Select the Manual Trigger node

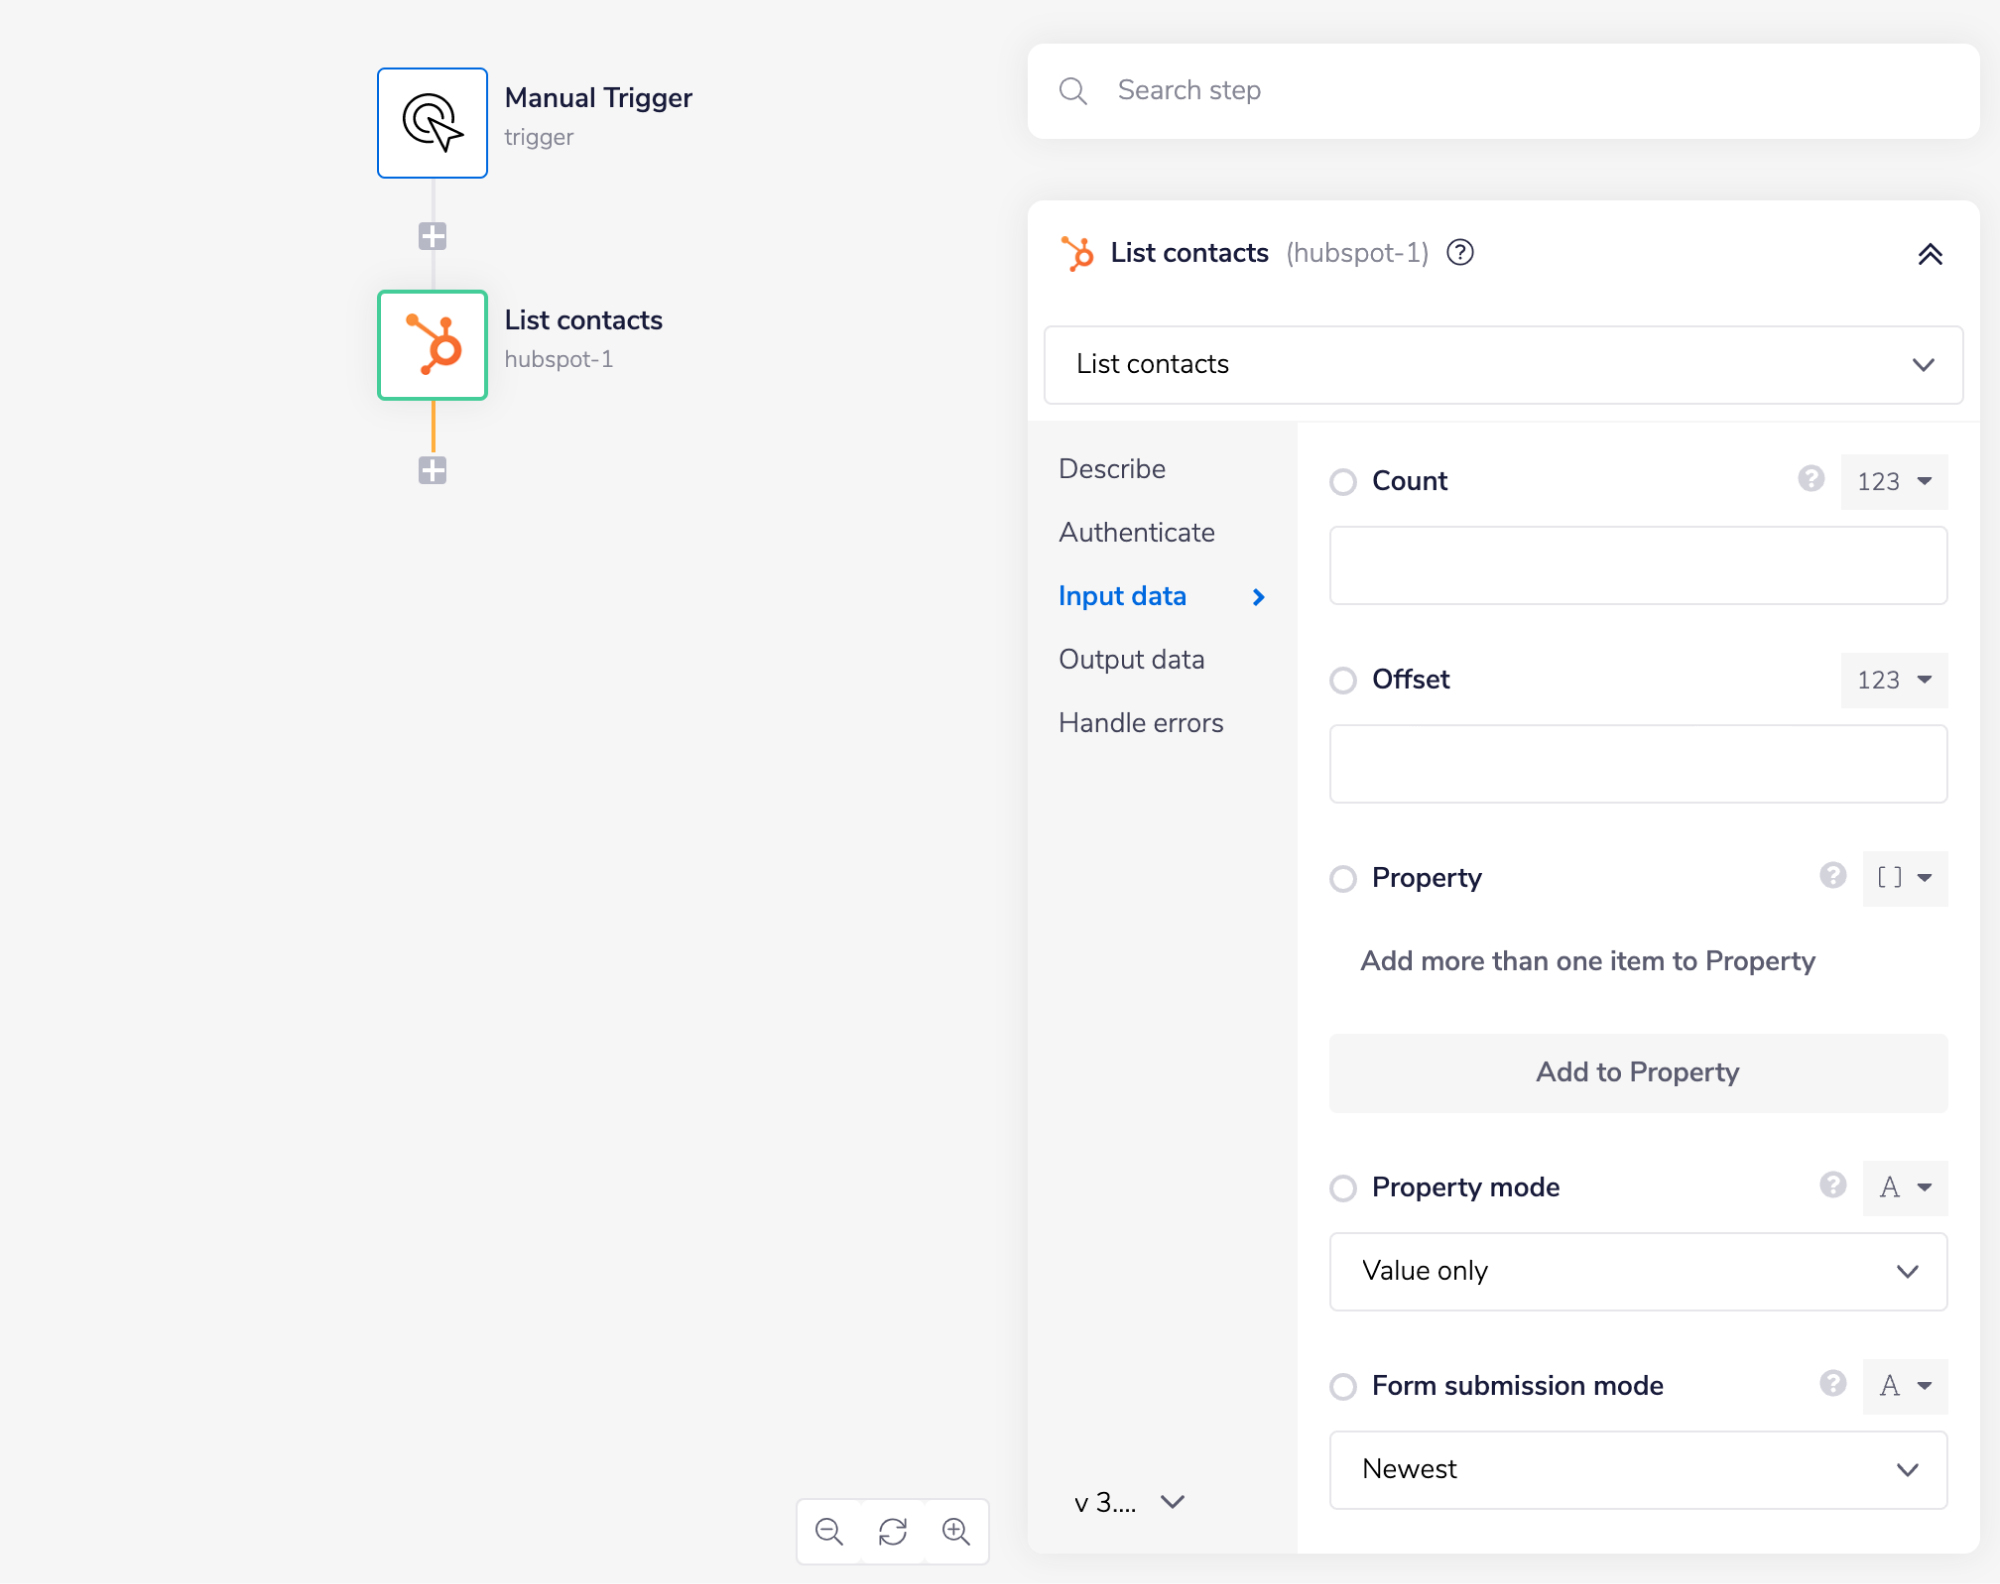(432, 122)
